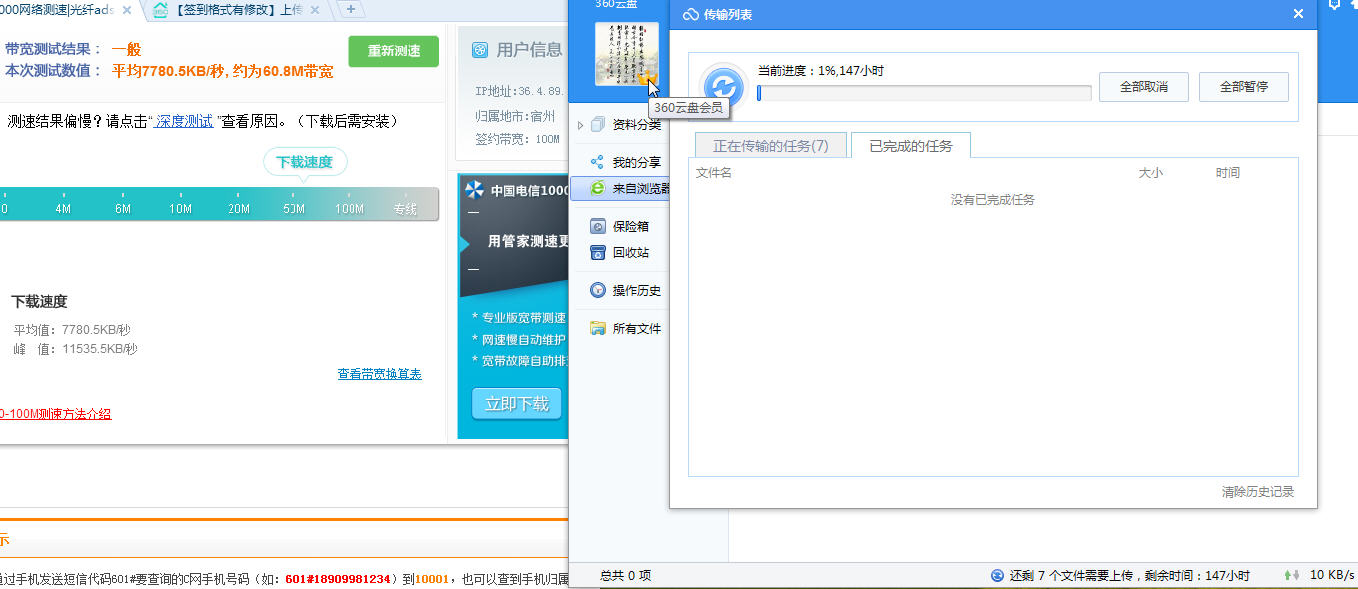Click the upload progress bar
Image resolution: width=1358 pixels, height=589 pixels.
pyautogui.click(x=924, y=93)
